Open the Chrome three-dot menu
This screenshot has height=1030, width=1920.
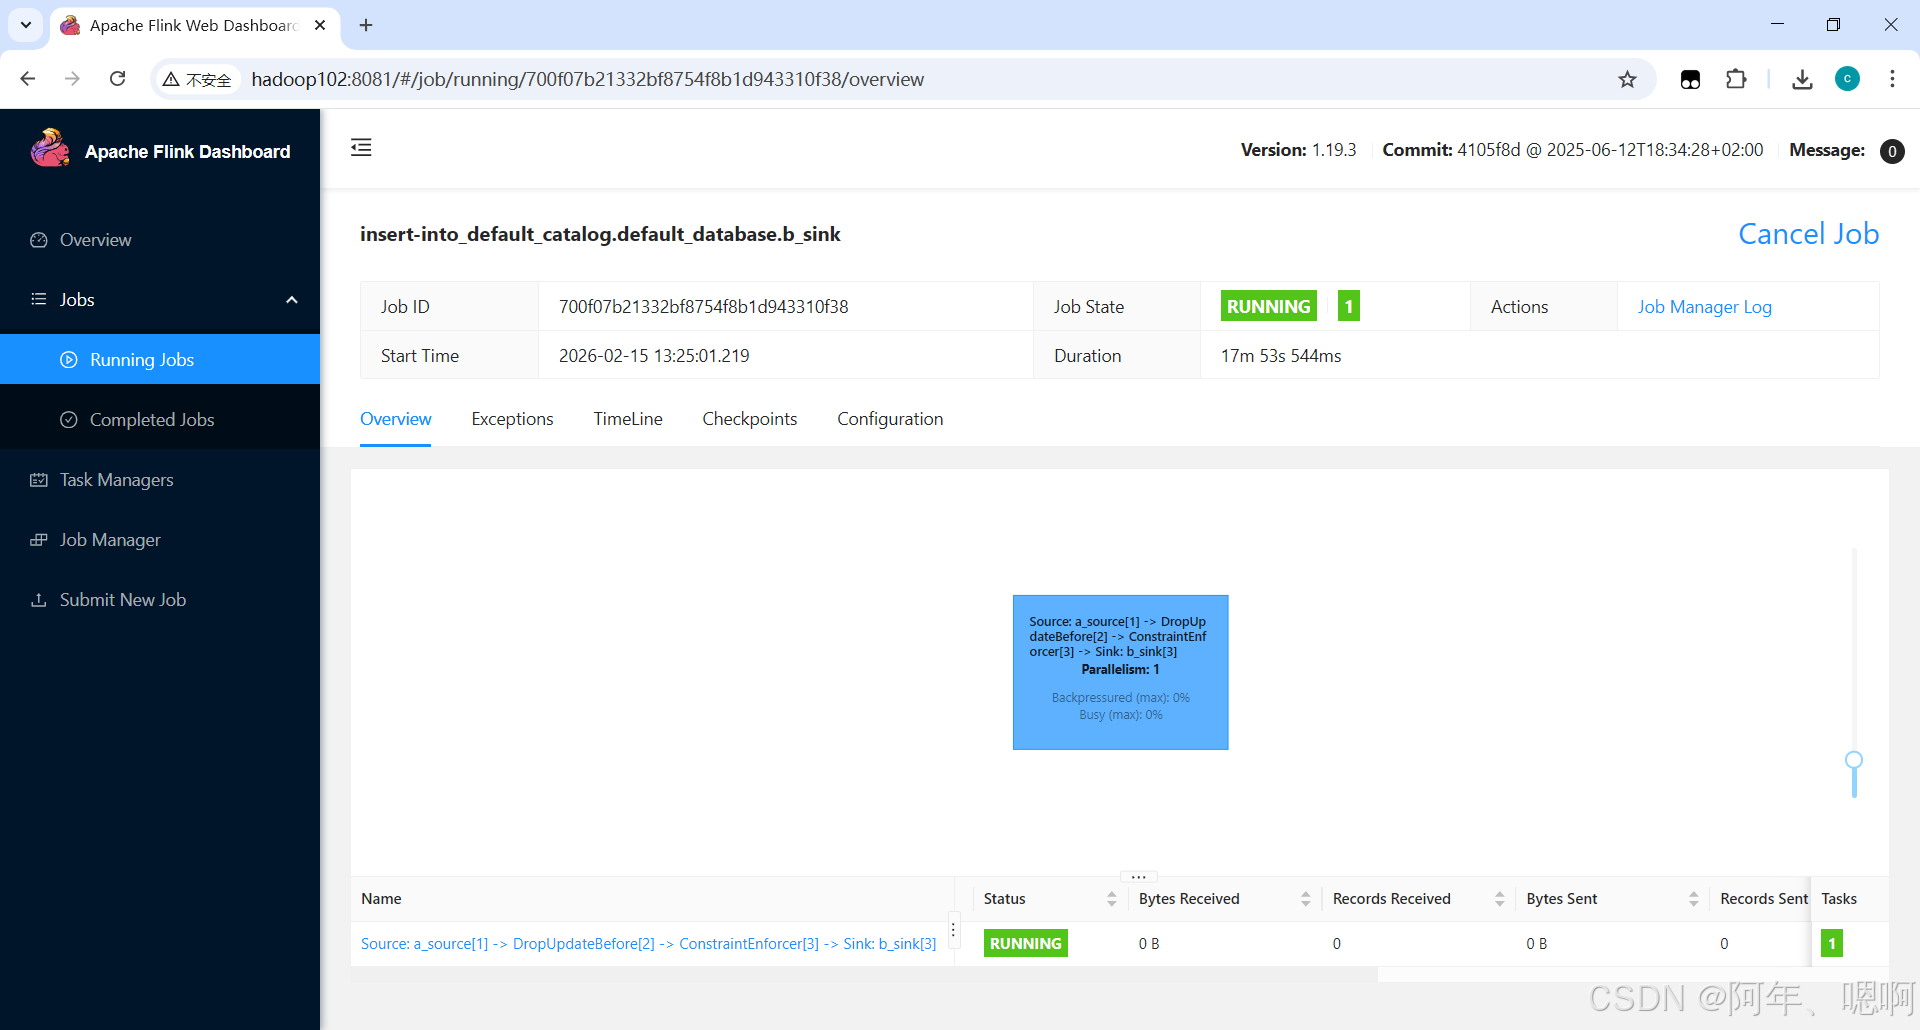1892,79
